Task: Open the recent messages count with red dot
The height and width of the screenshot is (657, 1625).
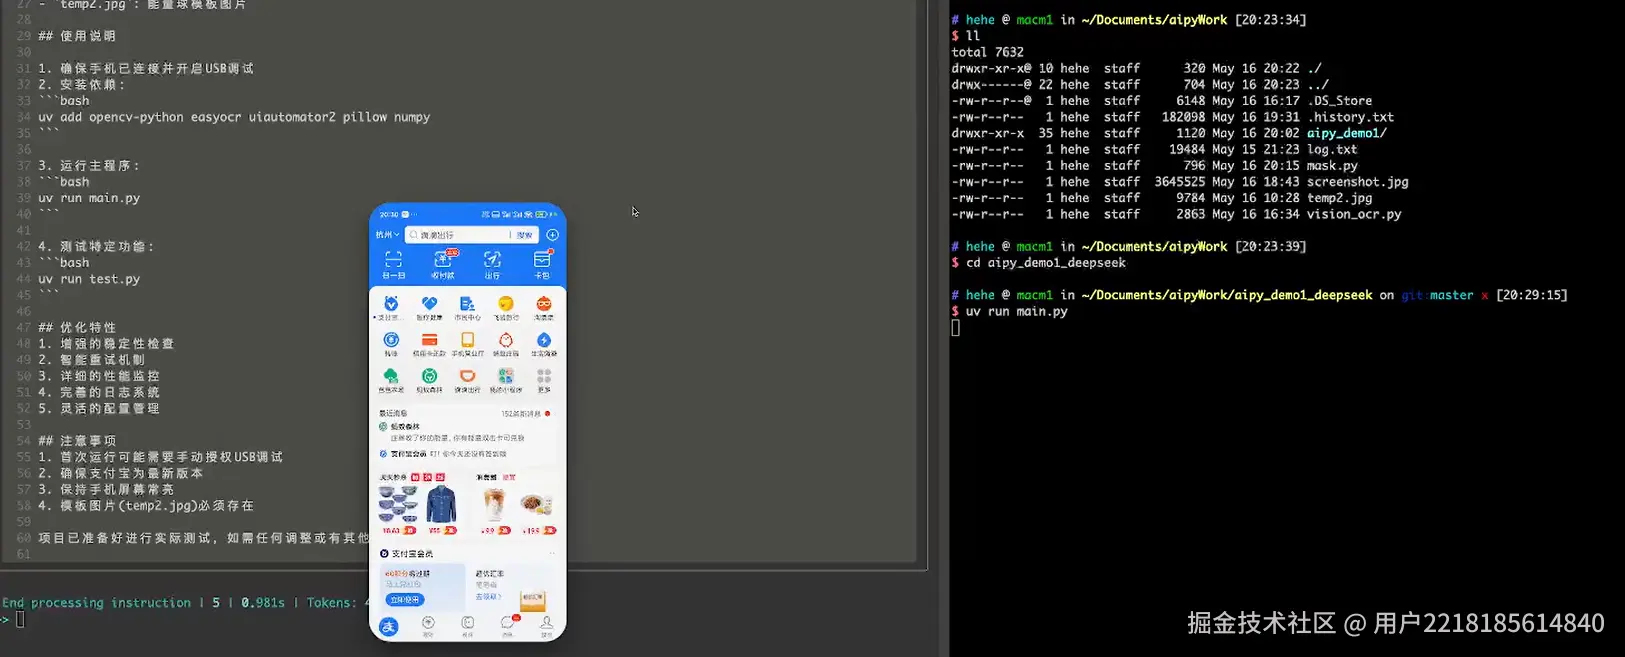Action: (526, 413)
